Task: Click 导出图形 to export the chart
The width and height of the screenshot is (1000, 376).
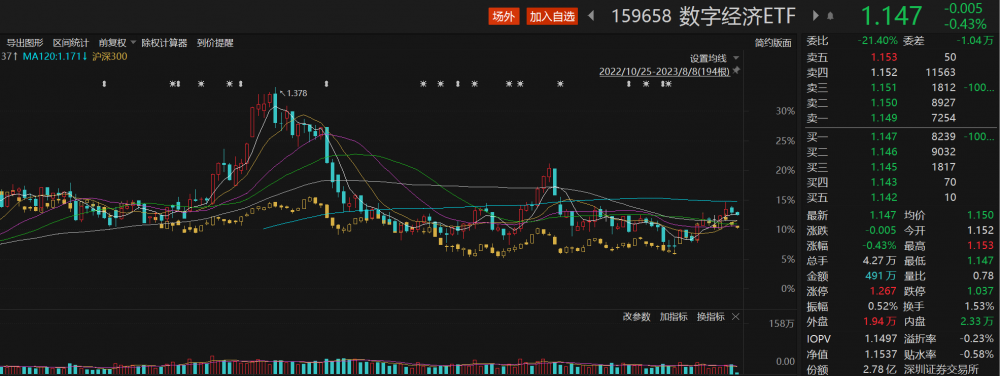Action: (x=25, y=43)
